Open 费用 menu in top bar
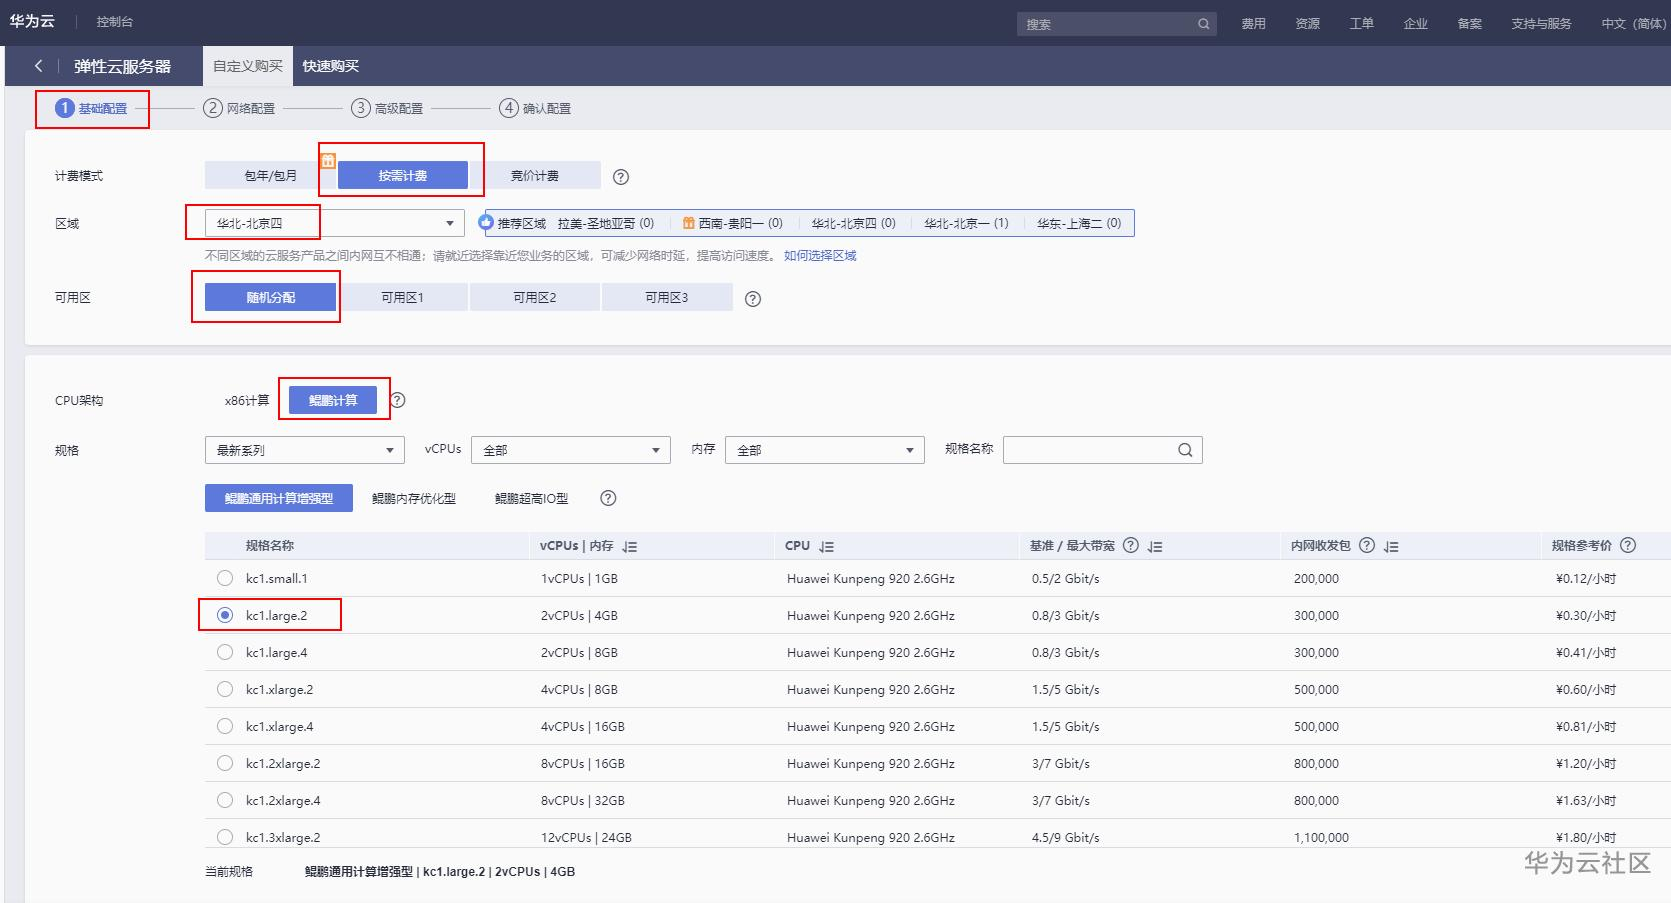The image size is (1671, 903). coord(1254,24)
